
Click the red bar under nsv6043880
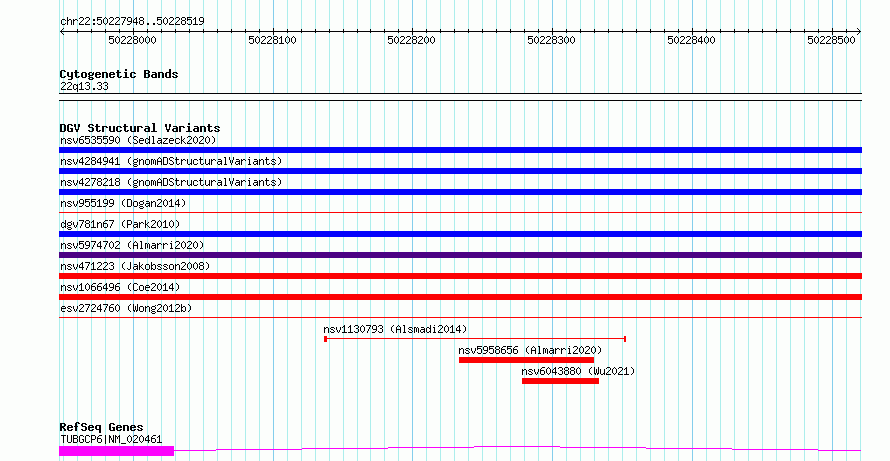pyautogui.click(x=560, y=381)
